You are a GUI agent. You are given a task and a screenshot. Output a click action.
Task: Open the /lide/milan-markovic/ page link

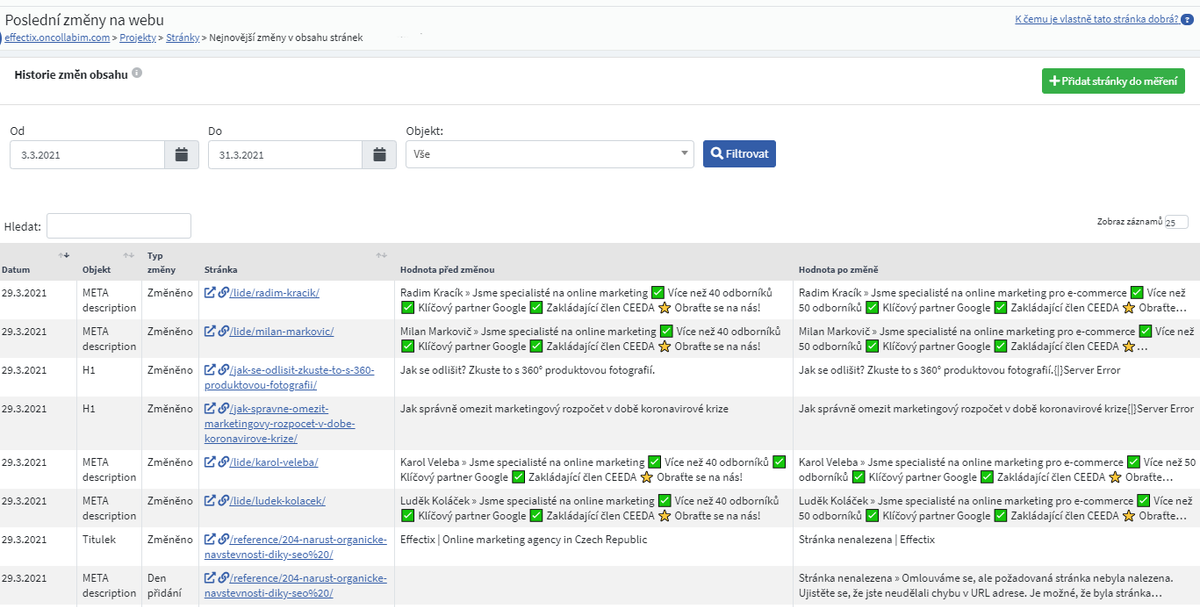click(x=282, y=332)
